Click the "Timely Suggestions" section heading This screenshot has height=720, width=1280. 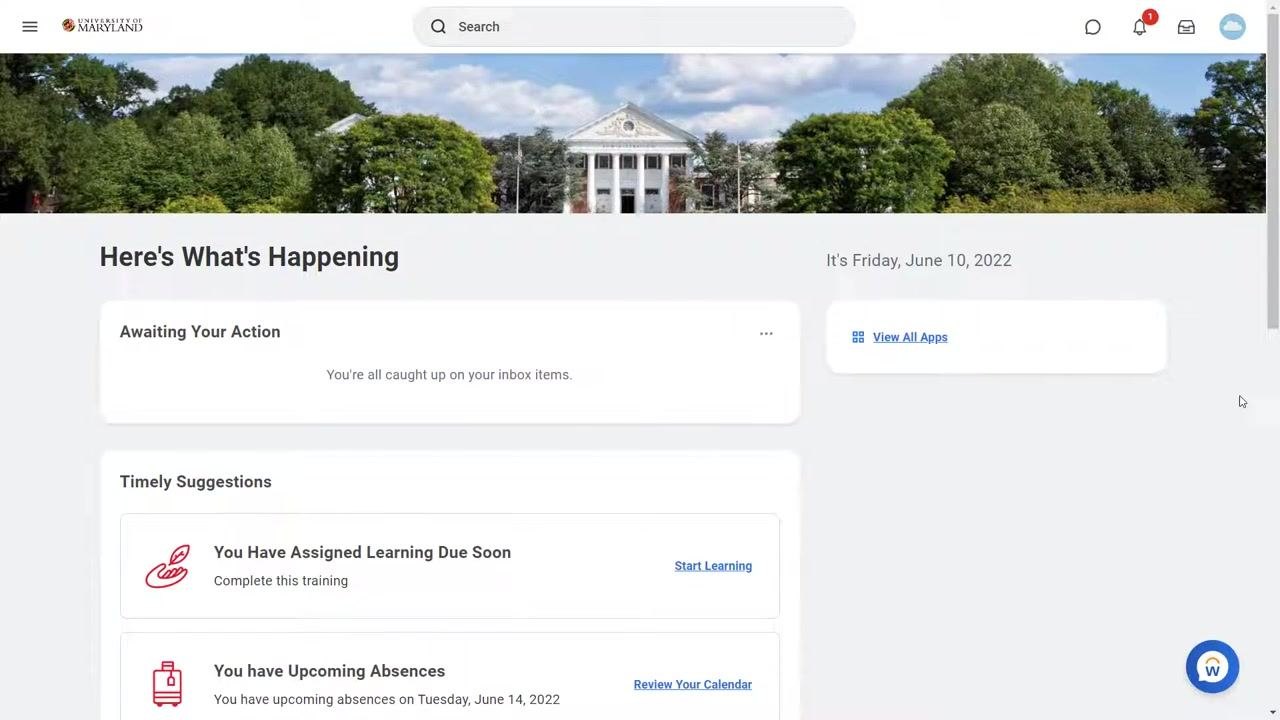click(196, 482)
